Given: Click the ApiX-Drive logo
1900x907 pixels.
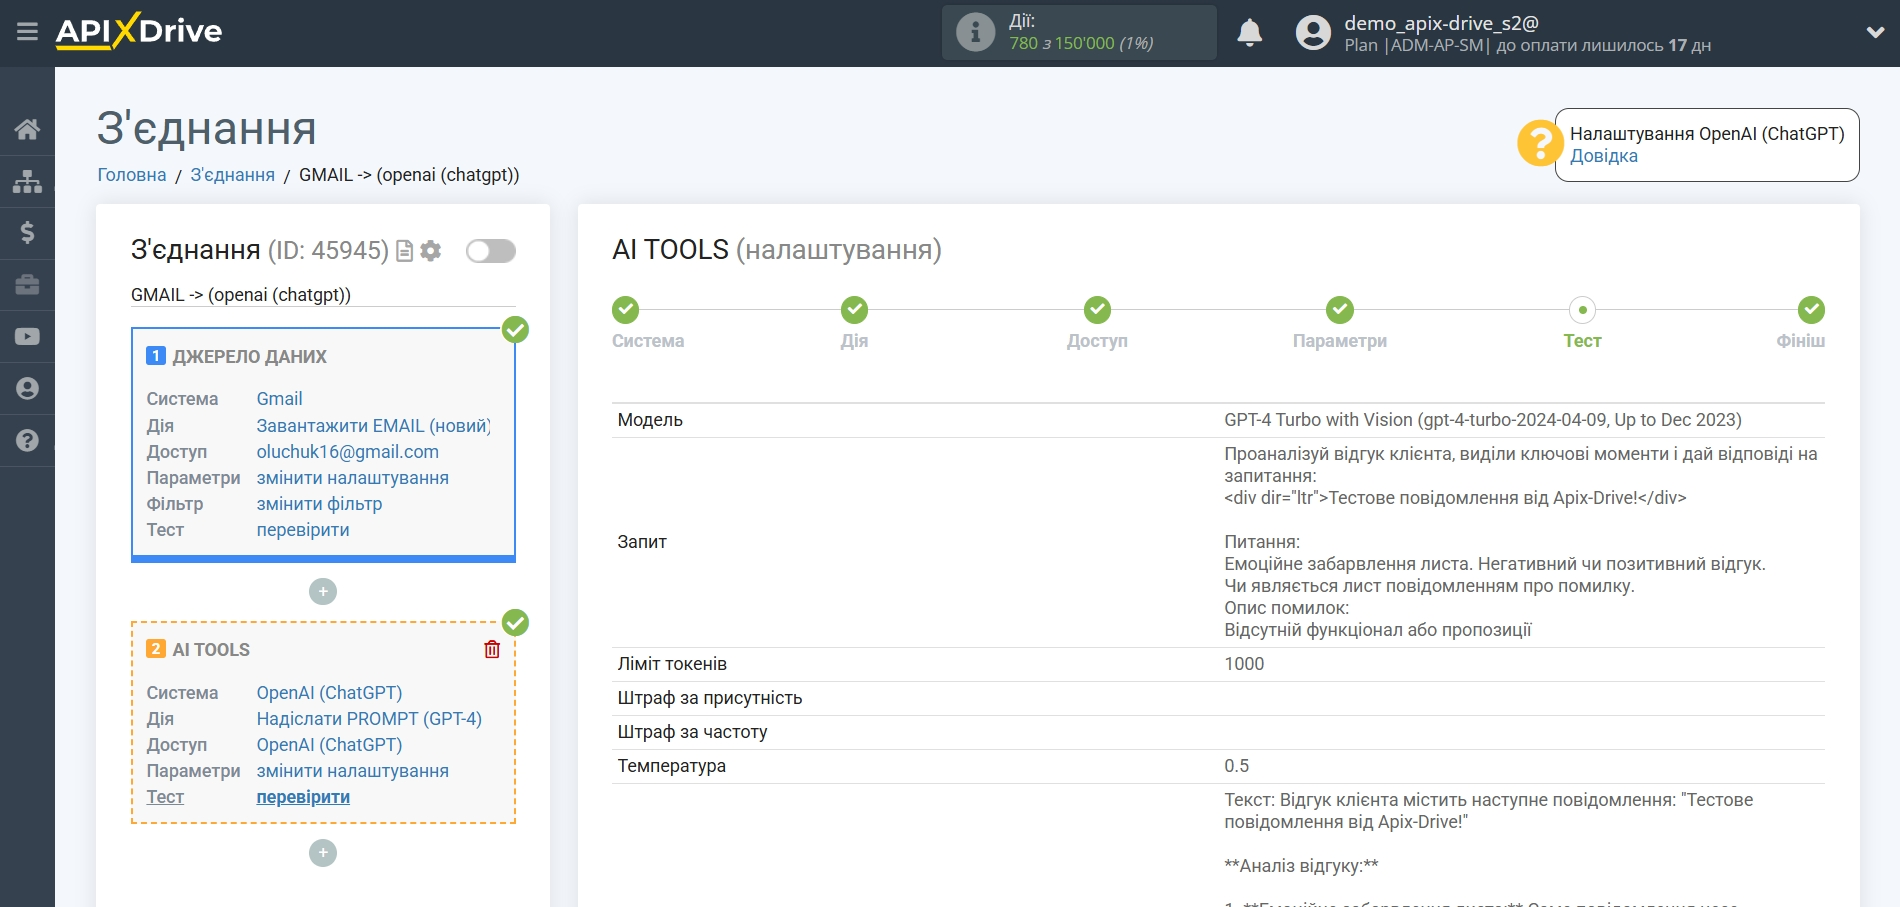Looking at the screenshot, I should [x=139, y=31].
